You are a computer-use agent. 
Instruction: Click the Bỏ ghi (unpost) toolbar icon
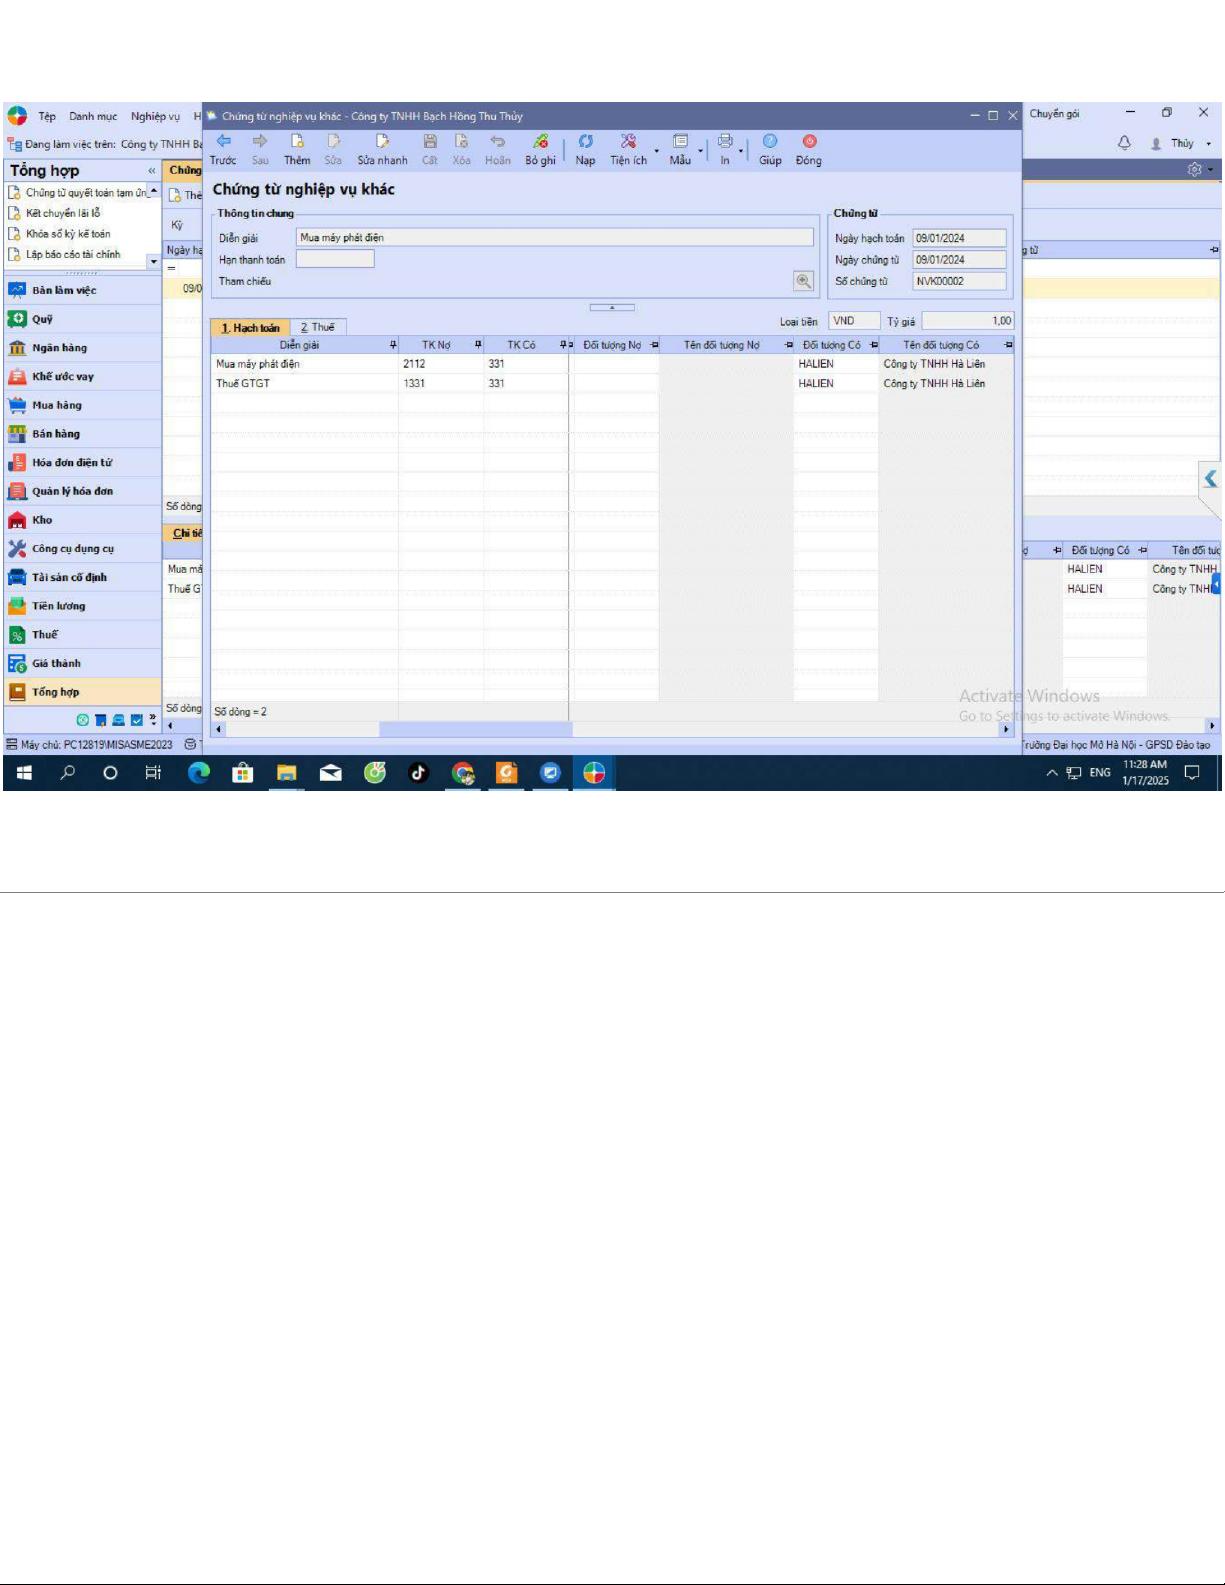pos(540,142)
